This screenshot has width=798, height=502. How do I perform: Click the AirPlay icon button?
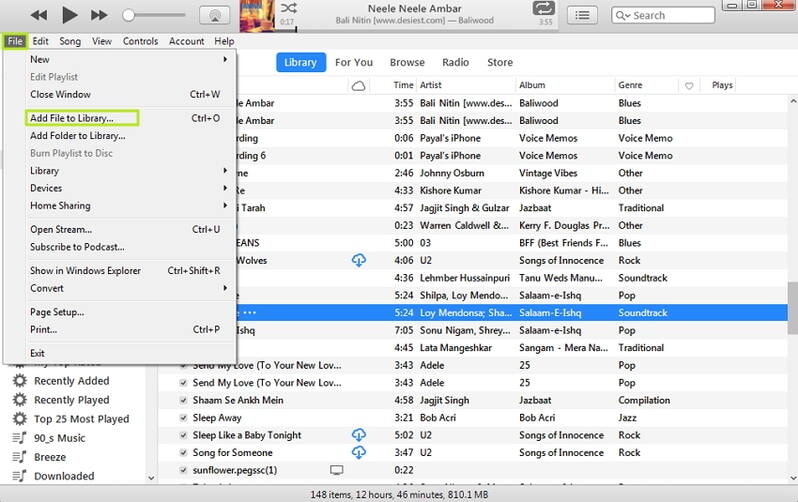pyautogui.click(x=215, y=15)
